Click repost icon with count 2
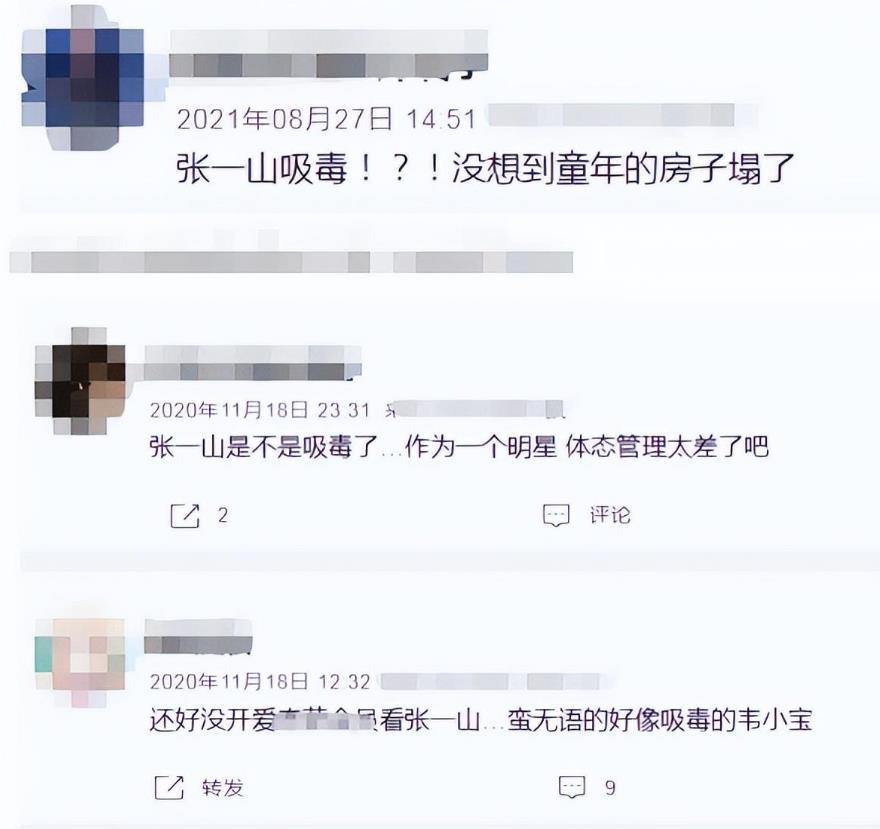 click(185, 516)
